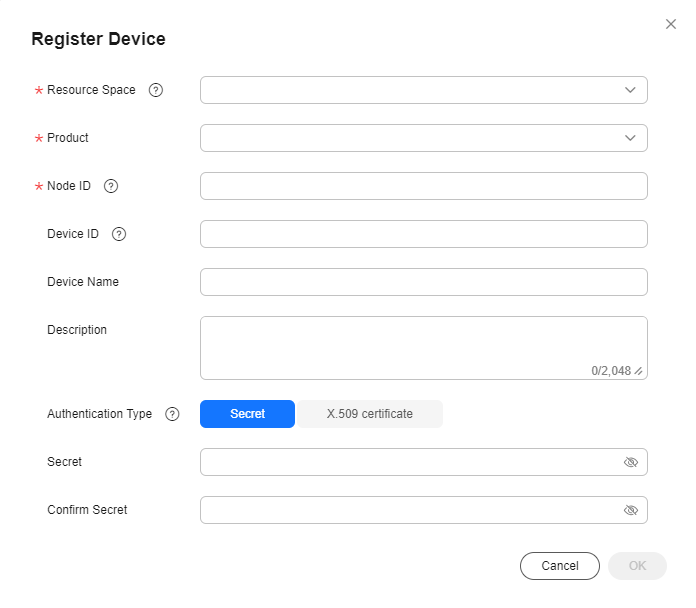Screen dimensions: 696x608
Task: Open the Resource Space dropdown
Action: point(423,90)
